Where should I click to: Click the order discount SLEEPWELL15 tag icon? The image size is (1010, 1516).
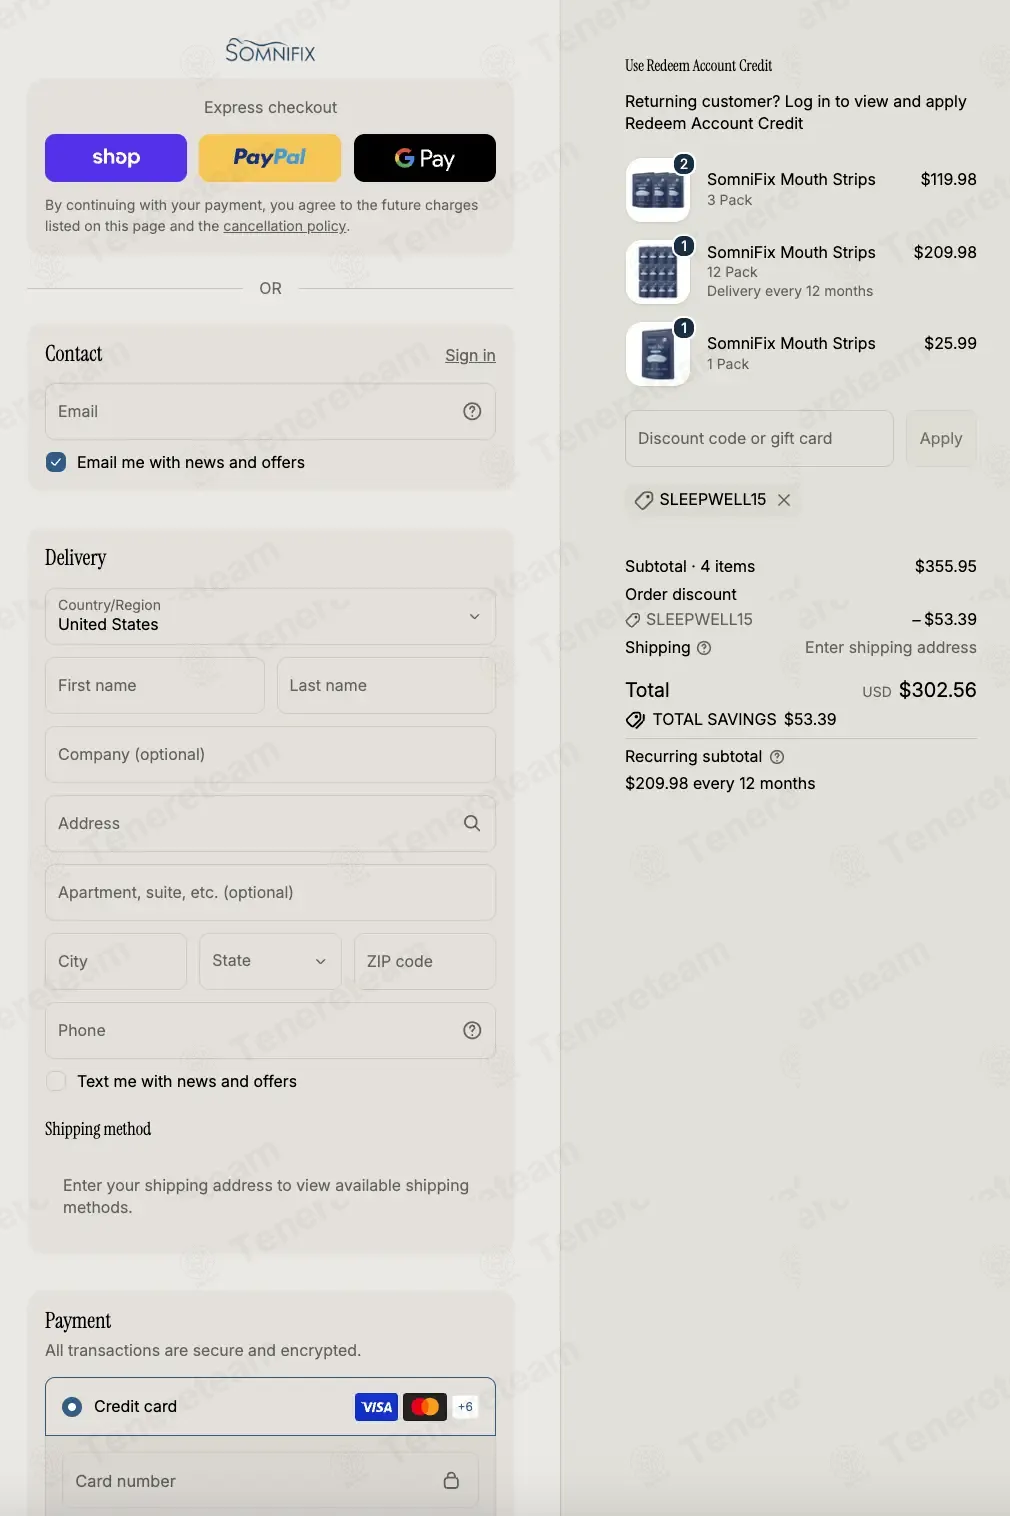(x=633, y=620)
